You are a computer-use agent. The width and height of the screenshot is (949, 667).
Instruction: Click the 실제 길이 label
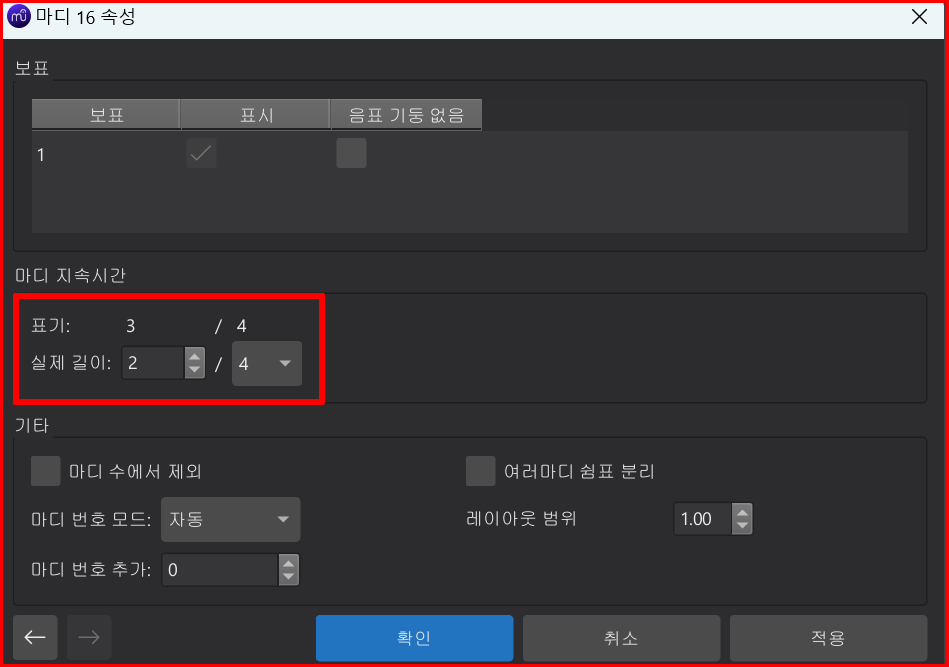point(71,363)
